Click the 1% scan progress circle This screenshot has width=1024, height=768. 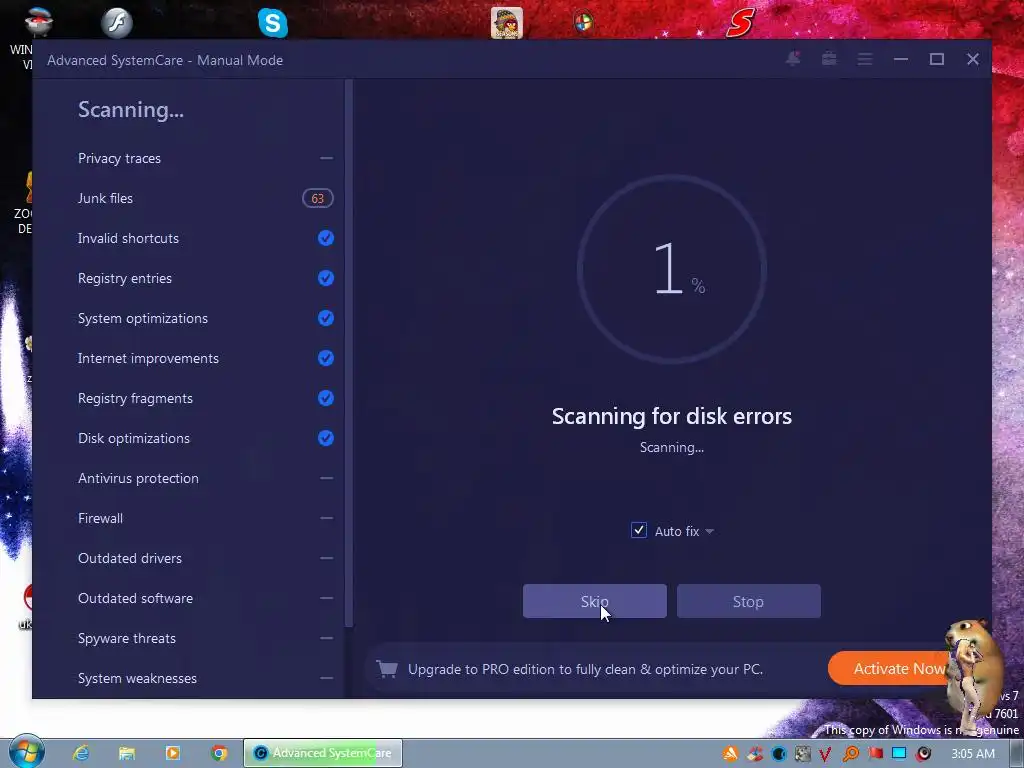pyautogui.click(x=671, y=268)
